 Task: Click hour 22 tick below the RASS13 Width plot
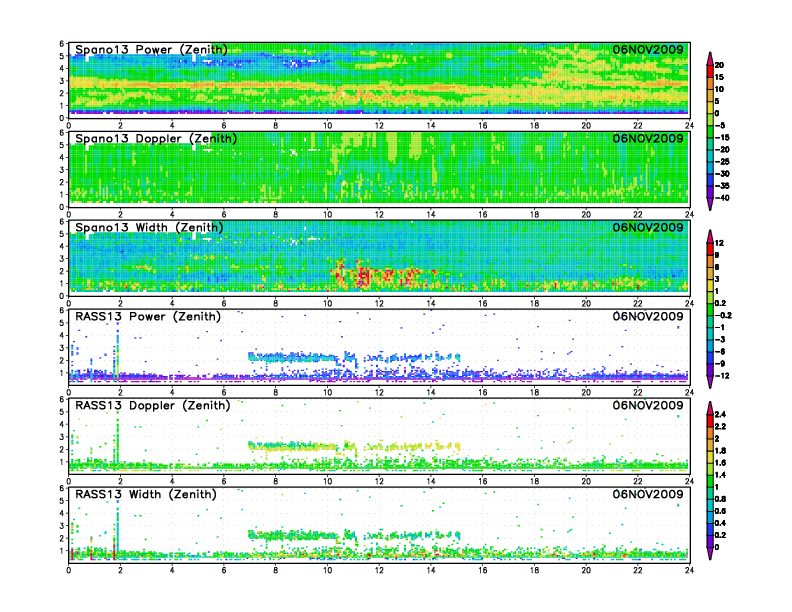click(638, 570)
